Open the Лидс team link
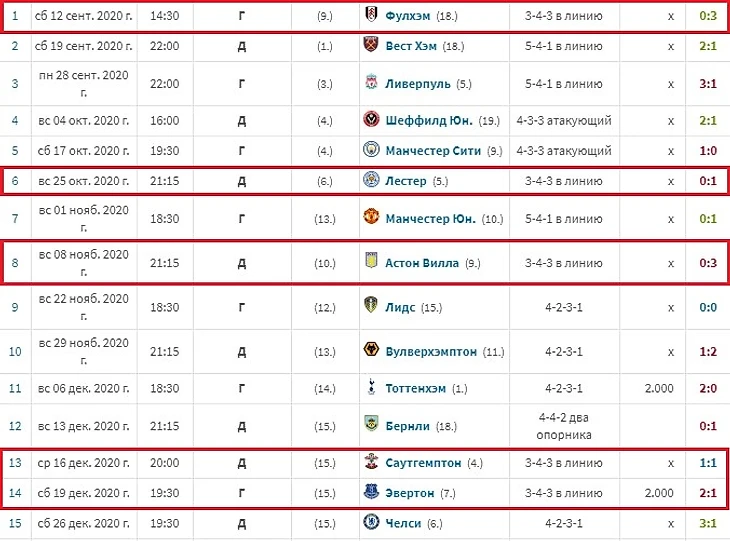Viewport: 730px width, 541px height. (x=400, y=307)
